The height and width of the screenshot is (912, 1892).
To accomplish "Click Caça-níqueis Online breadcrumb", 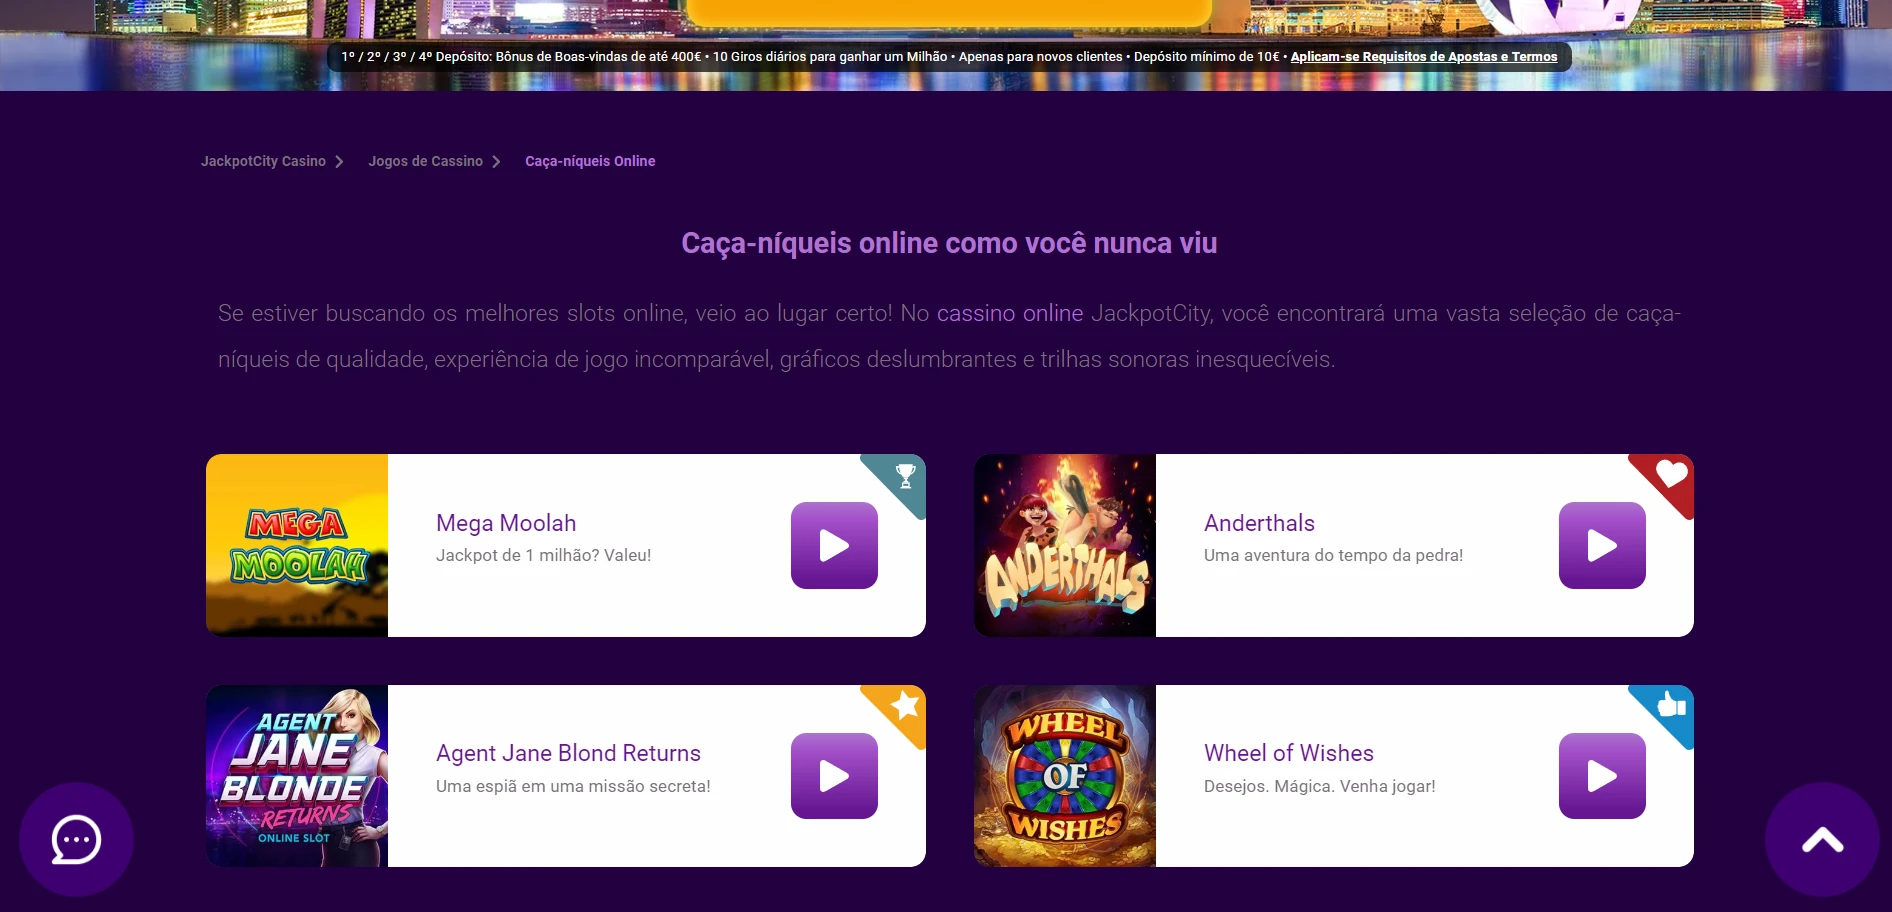I will click(x=590, y=161).
